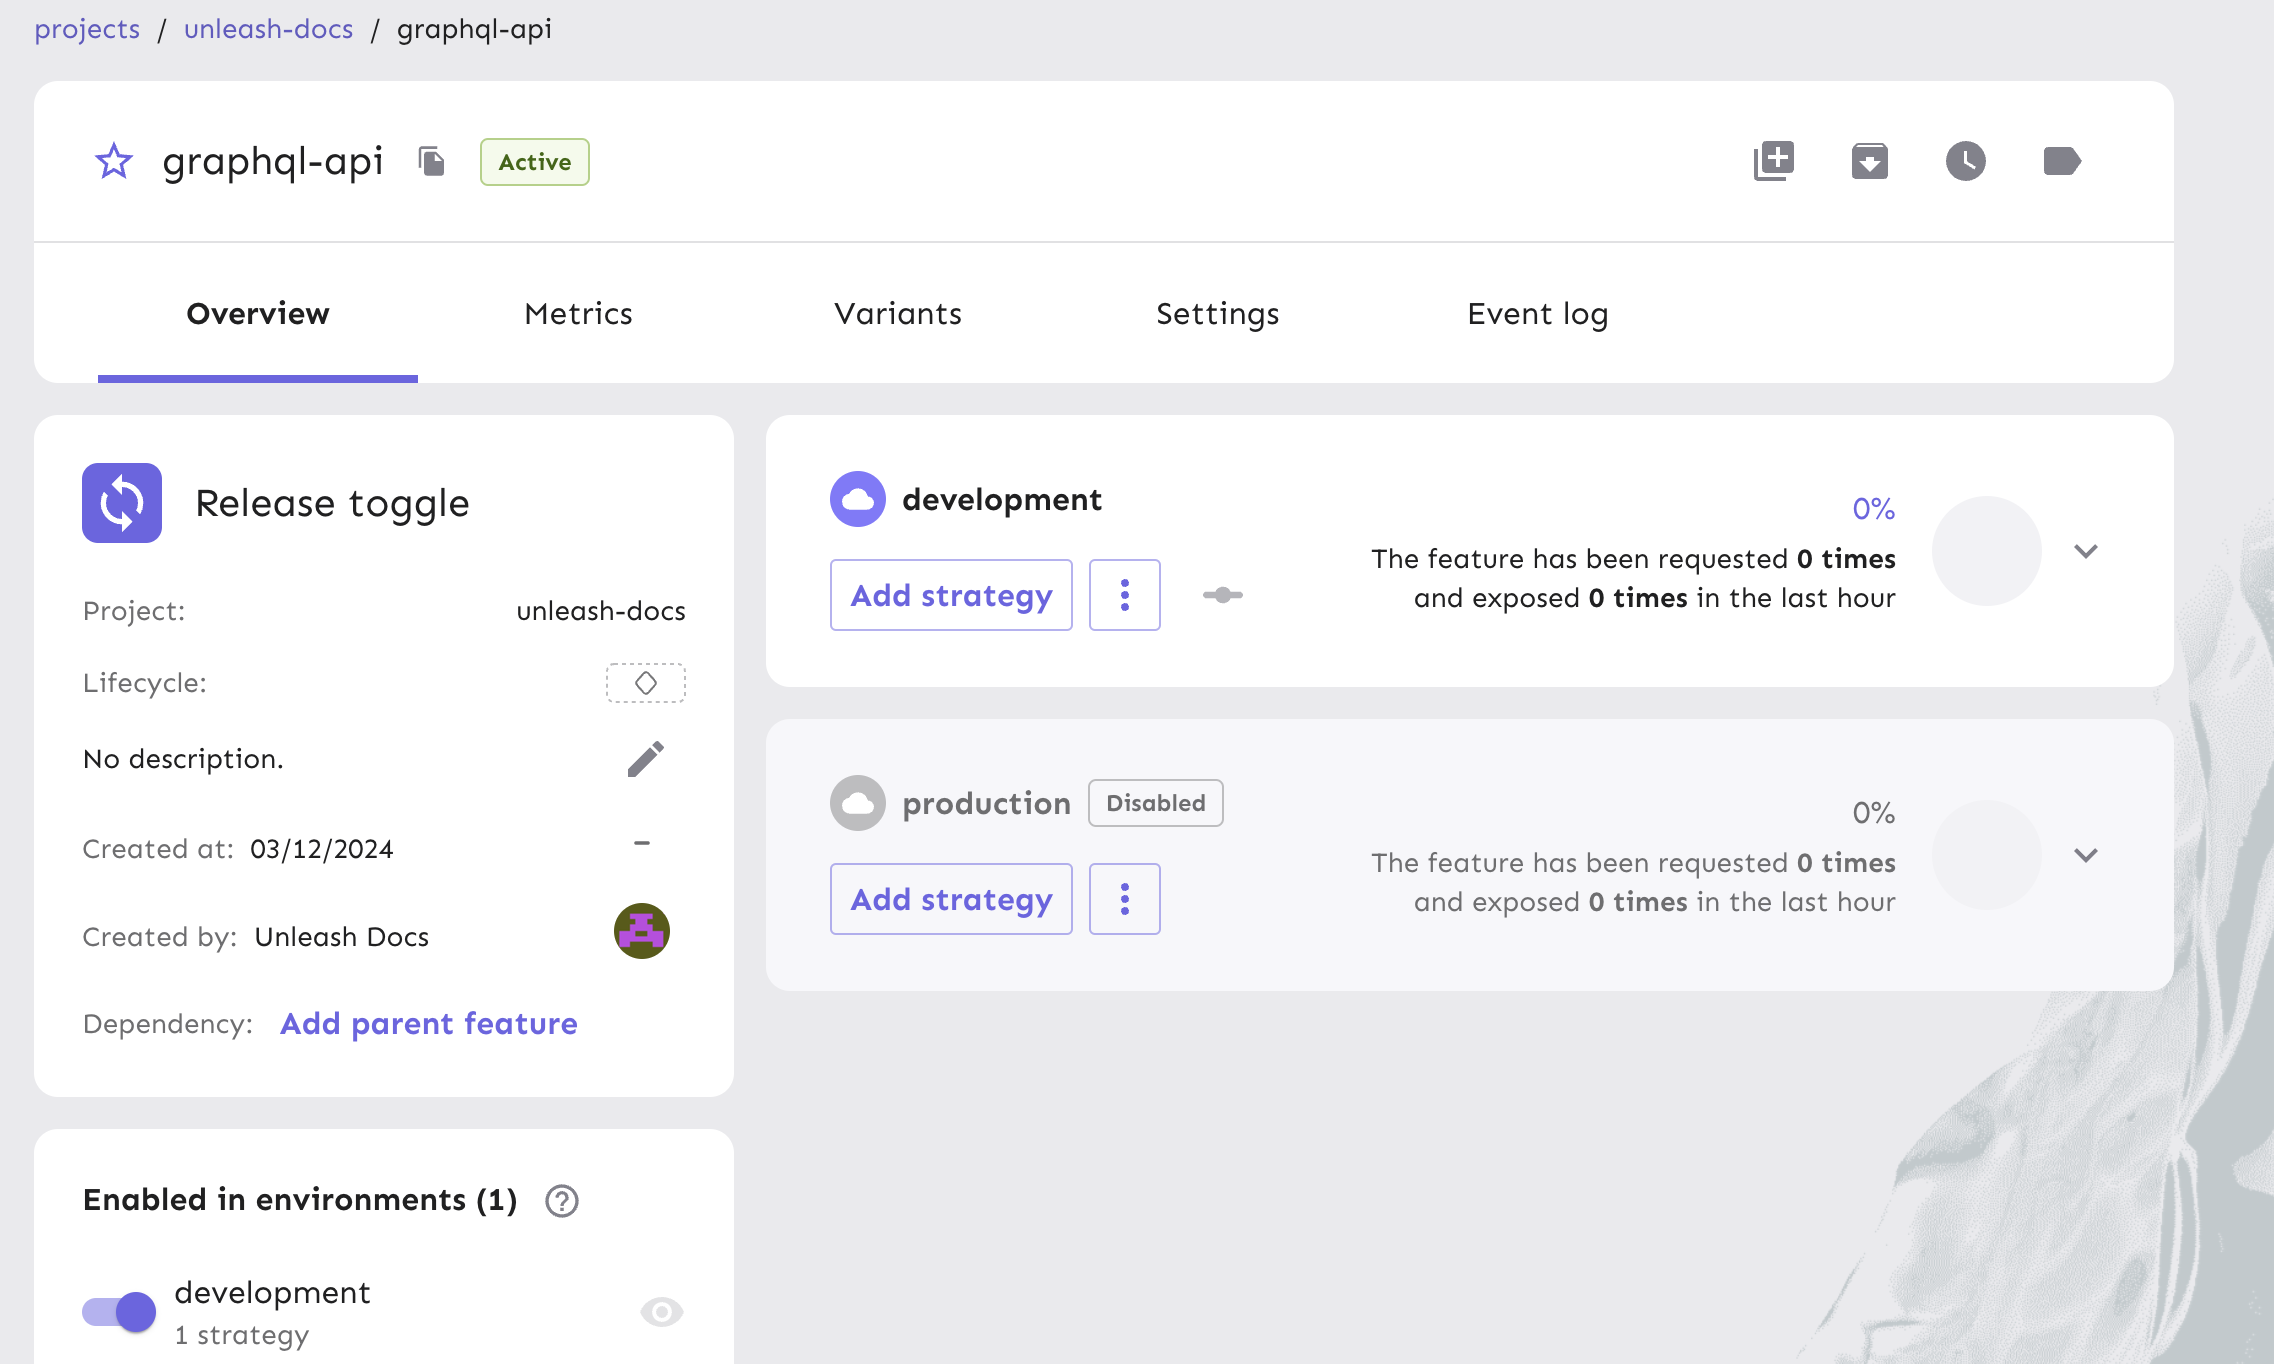
Task: Hide development environment with eye icon
Action: pyautogui.click(x=661, y=1311)
